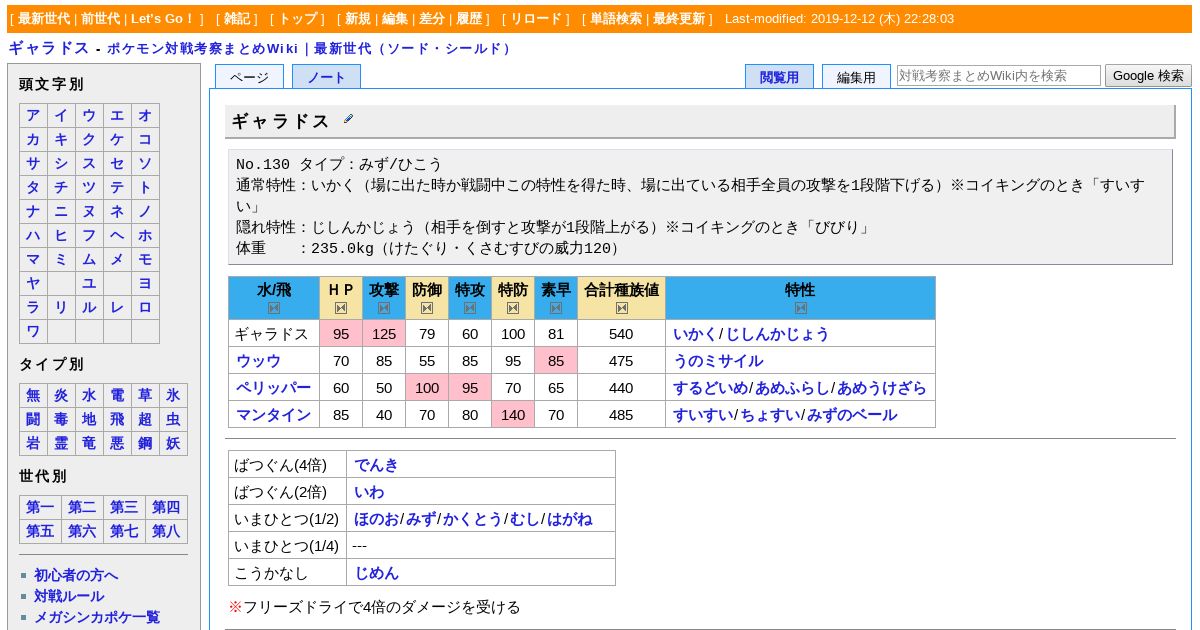Open ウッウ Pokémon link in table
Image resolution: width=1200 pixels, height=630 pixels.
click(258, 361)
